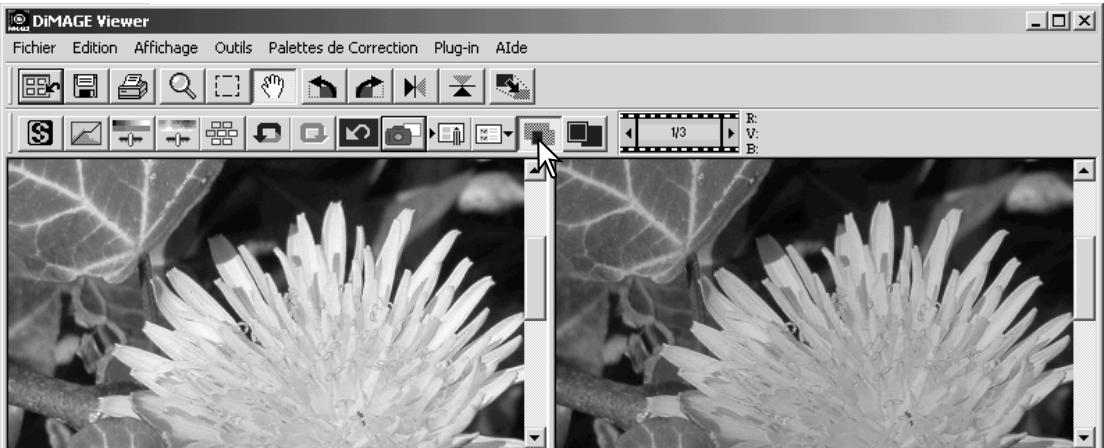Open dropdown arrow beside load job
Viewport: 1104px width, 448px height.
[509, 134]
